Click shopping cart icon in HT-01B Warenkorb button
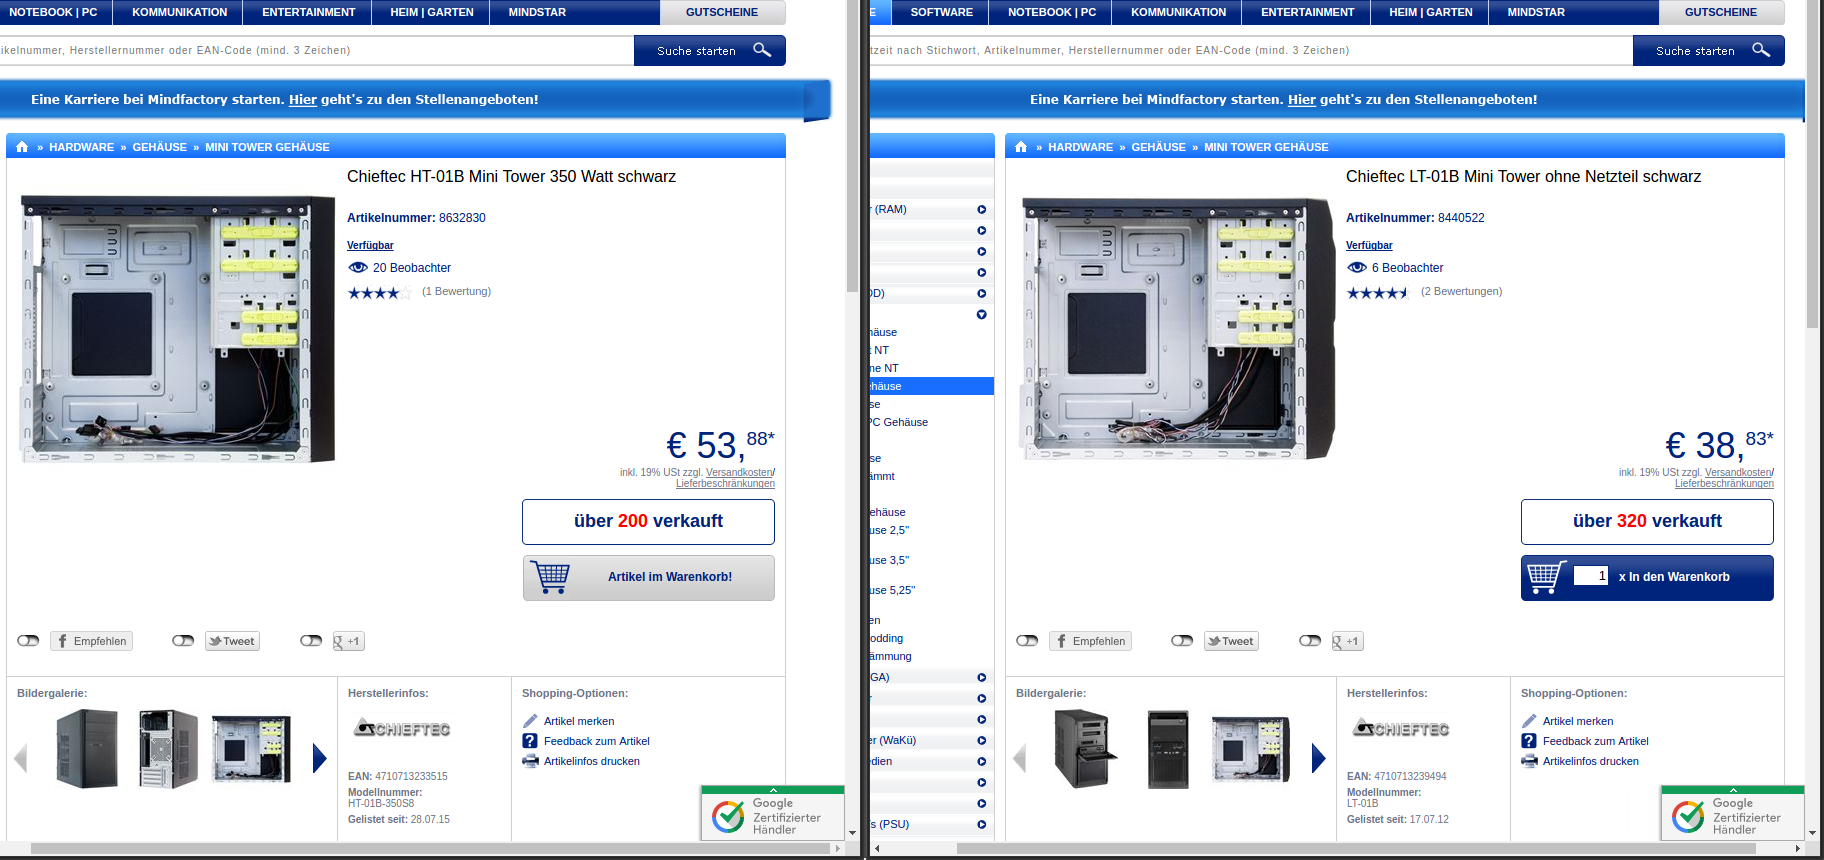Viewport: 1824px width, 860px height. click(550, 577)
